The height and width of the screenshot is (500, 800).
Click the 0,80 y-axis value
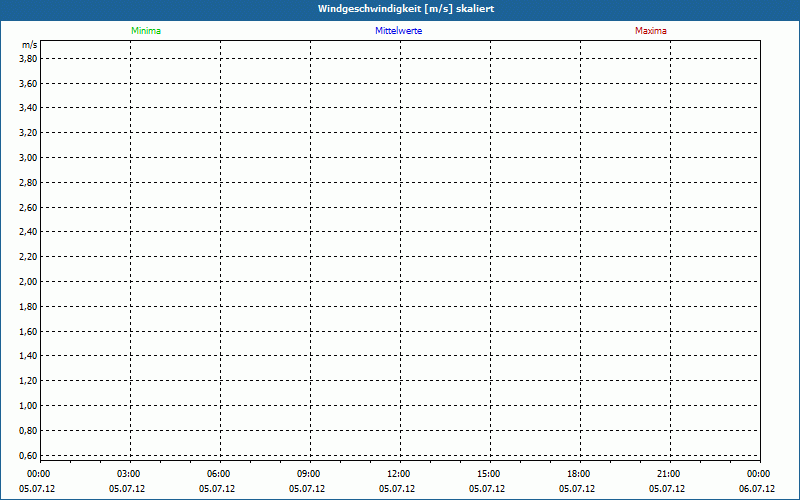[x=28, y=431]
